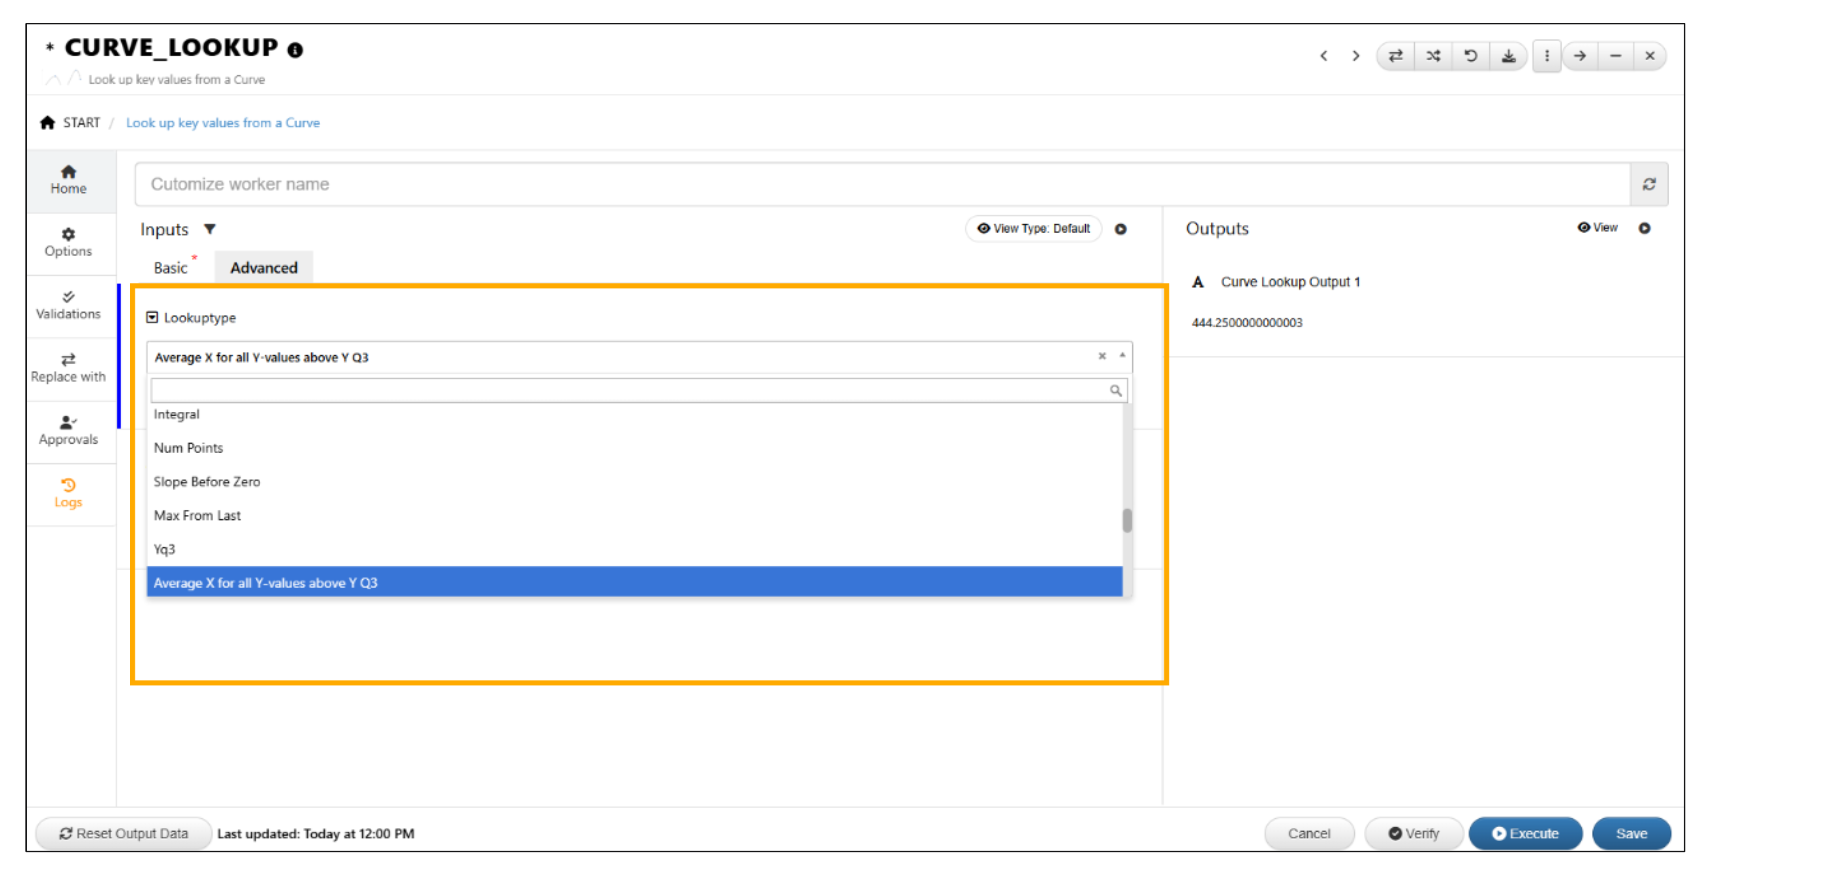
Task: Expand the Inputs filter triangle
Action: point(210,230)
